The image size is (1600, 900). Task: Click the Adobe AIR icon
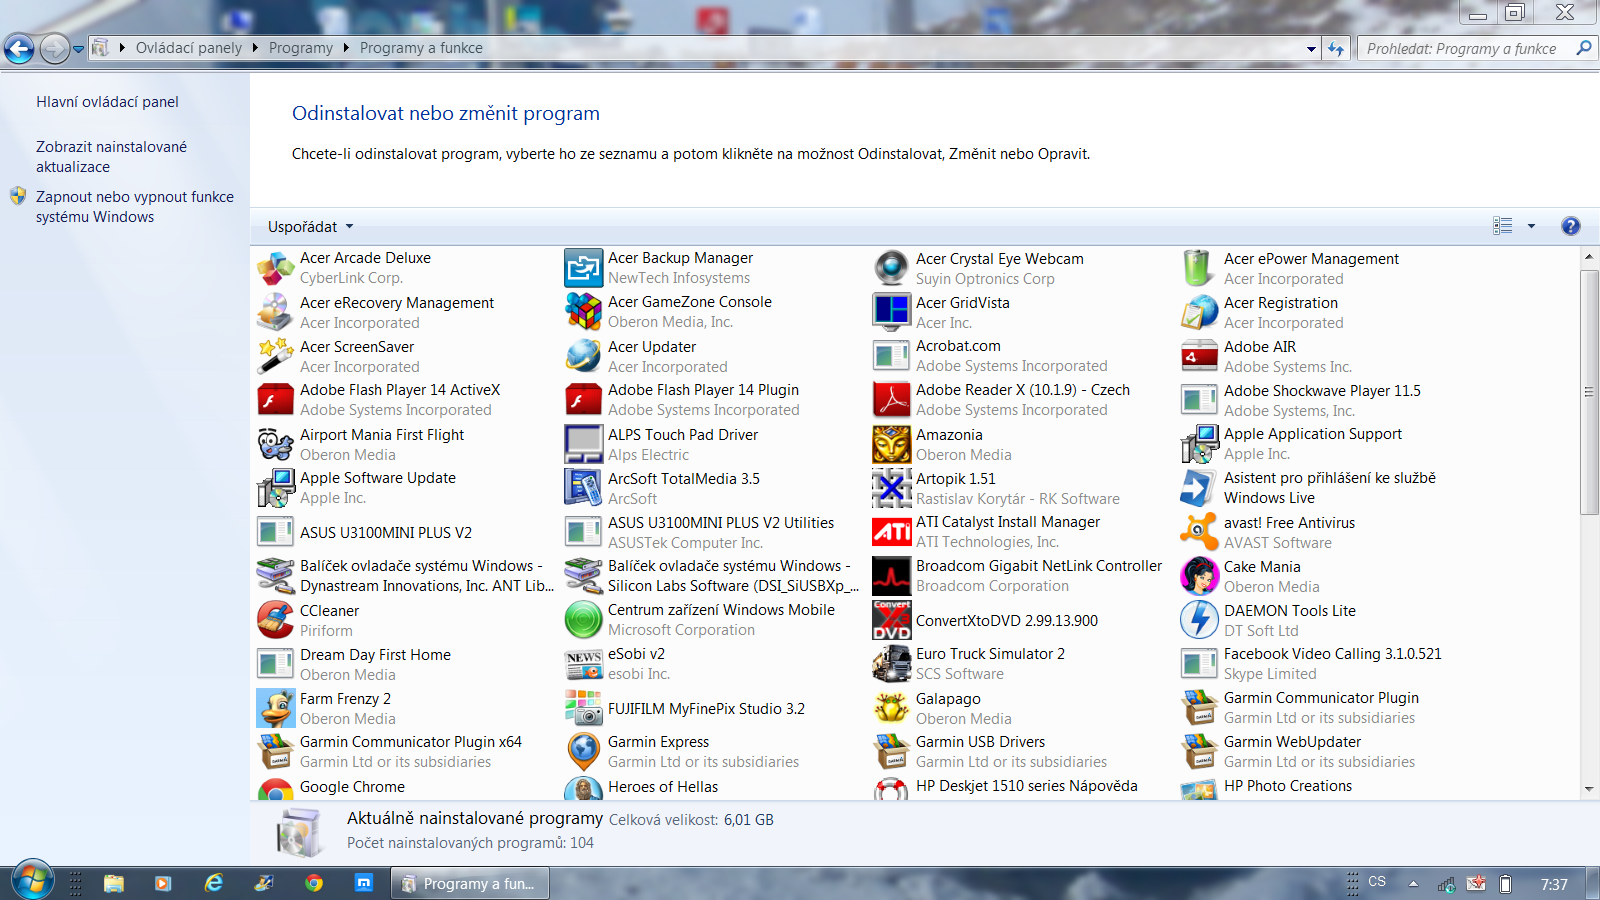1199,356
